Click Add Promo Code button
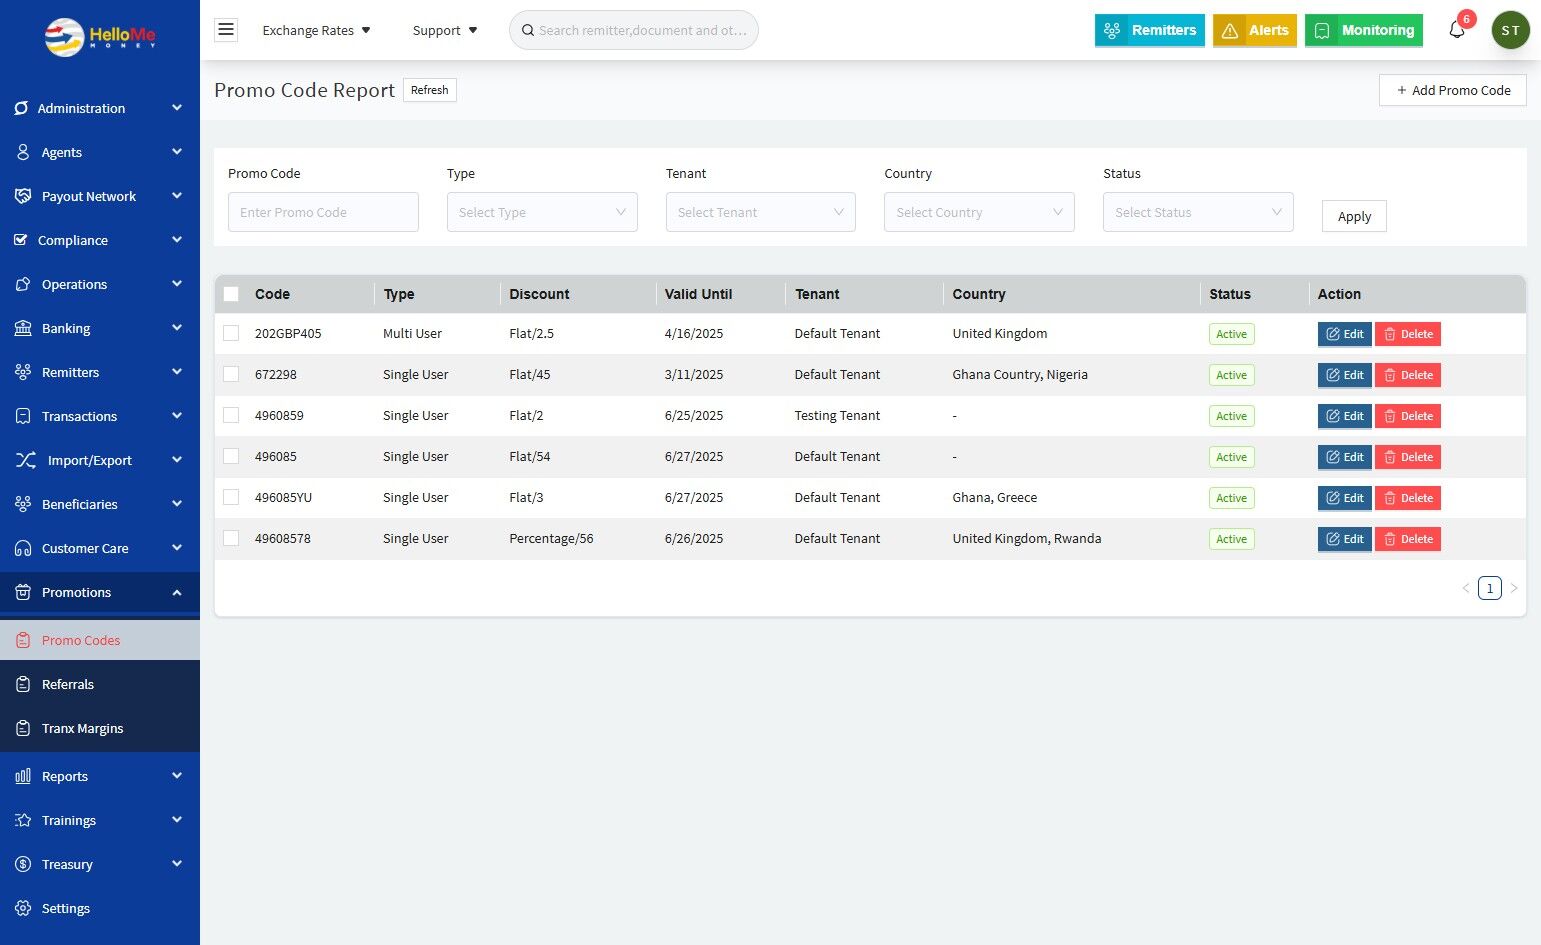This screenshot has width=1541, height=945. [x=1453, y=90]
